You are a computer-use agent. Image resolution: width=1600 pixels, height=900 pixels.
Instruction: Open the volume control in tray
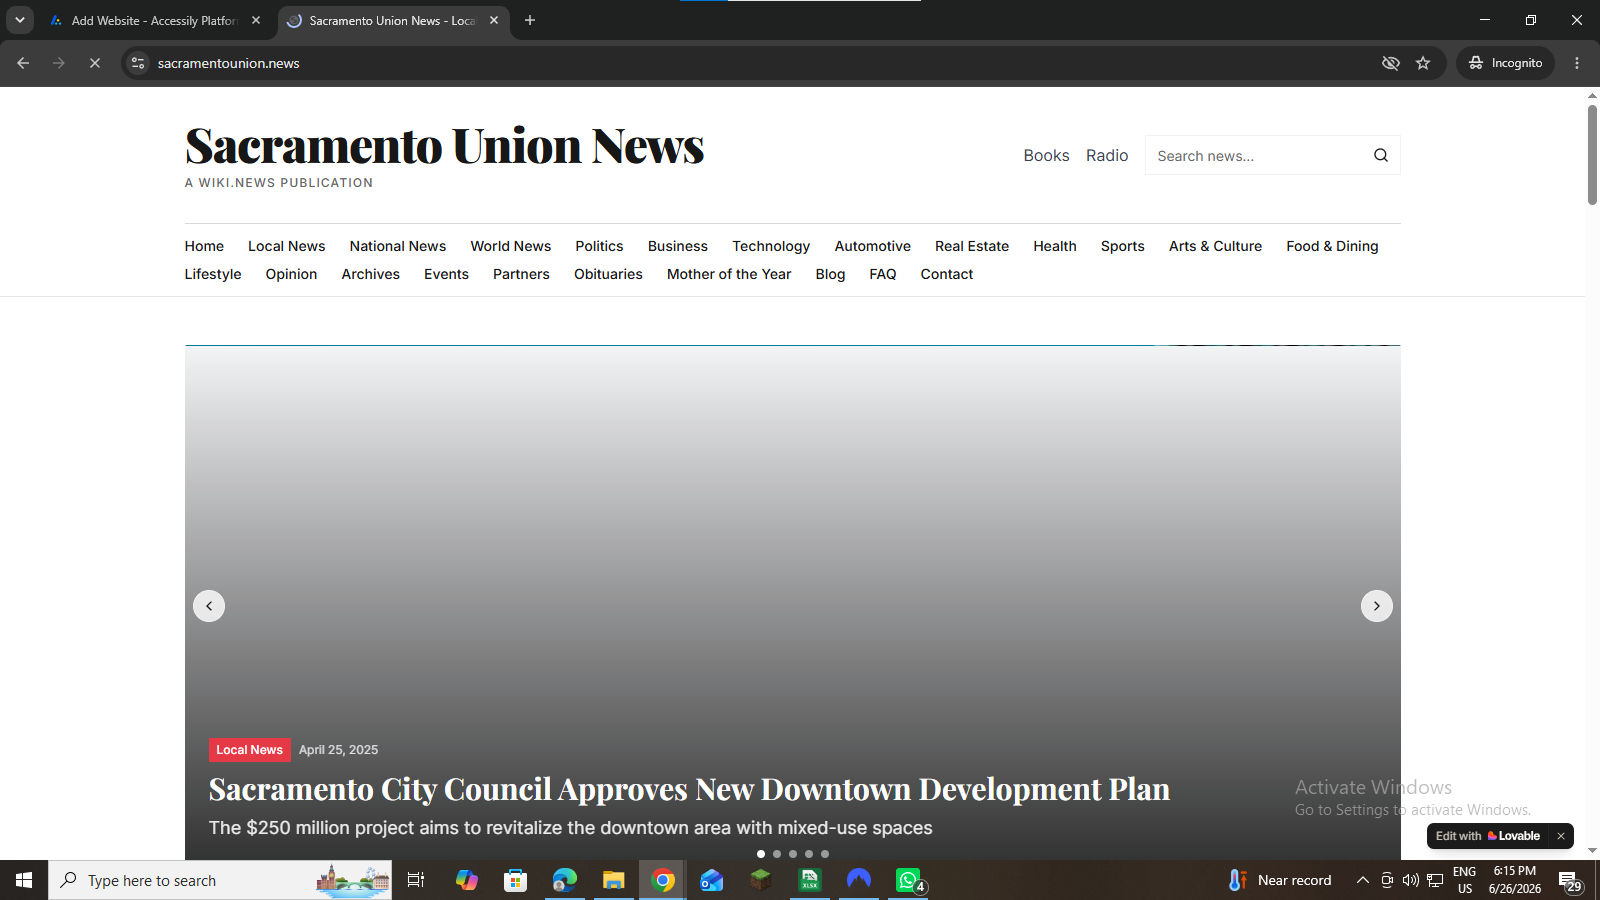point(1410,880)
